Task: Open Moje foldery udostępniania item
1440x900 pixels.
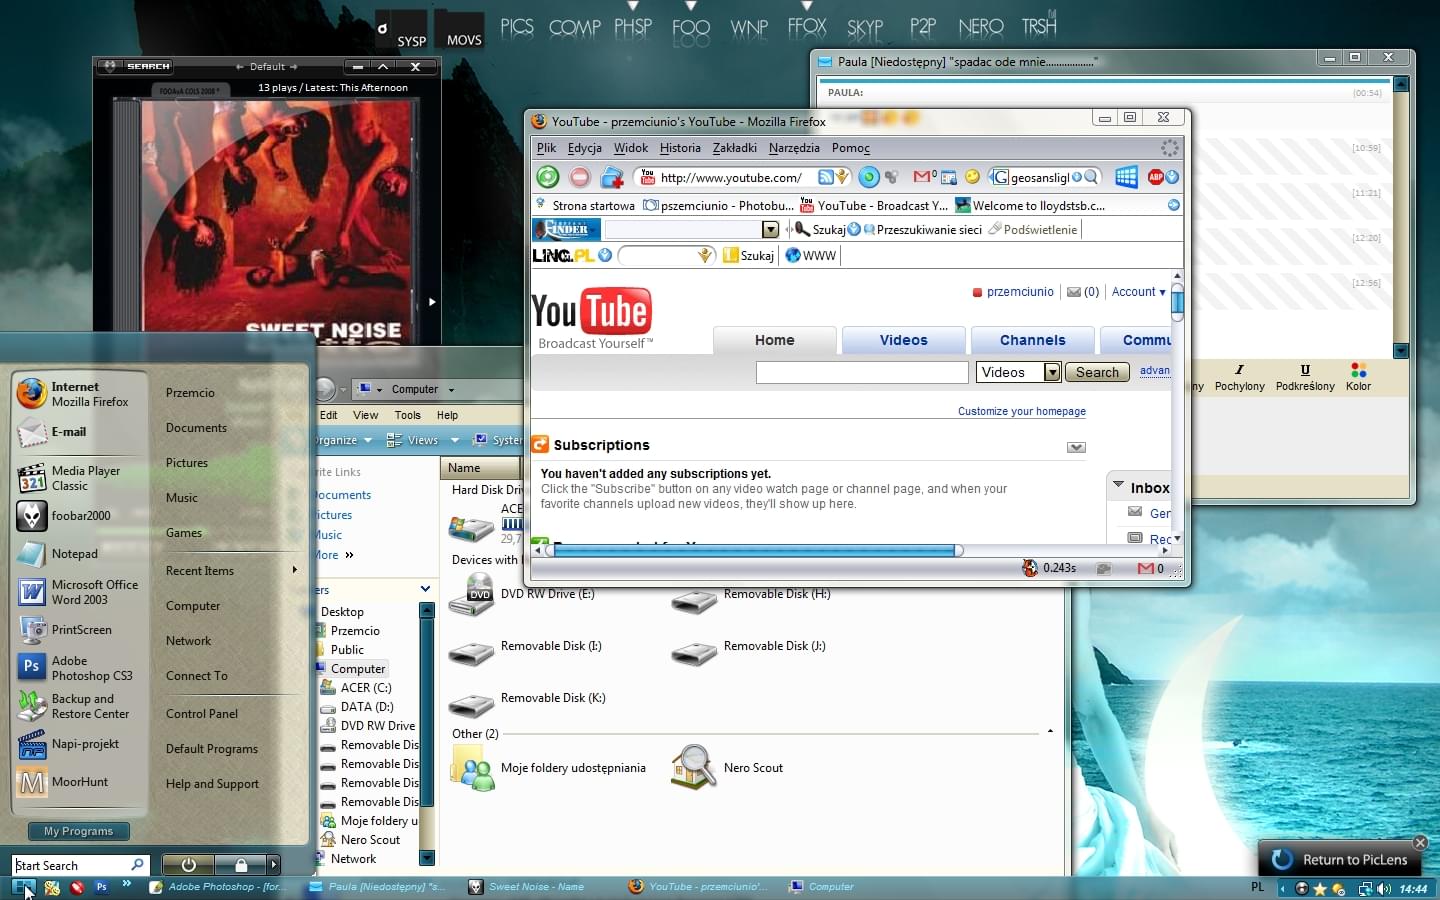Action: pyautogui.click(x=547, y=768)
